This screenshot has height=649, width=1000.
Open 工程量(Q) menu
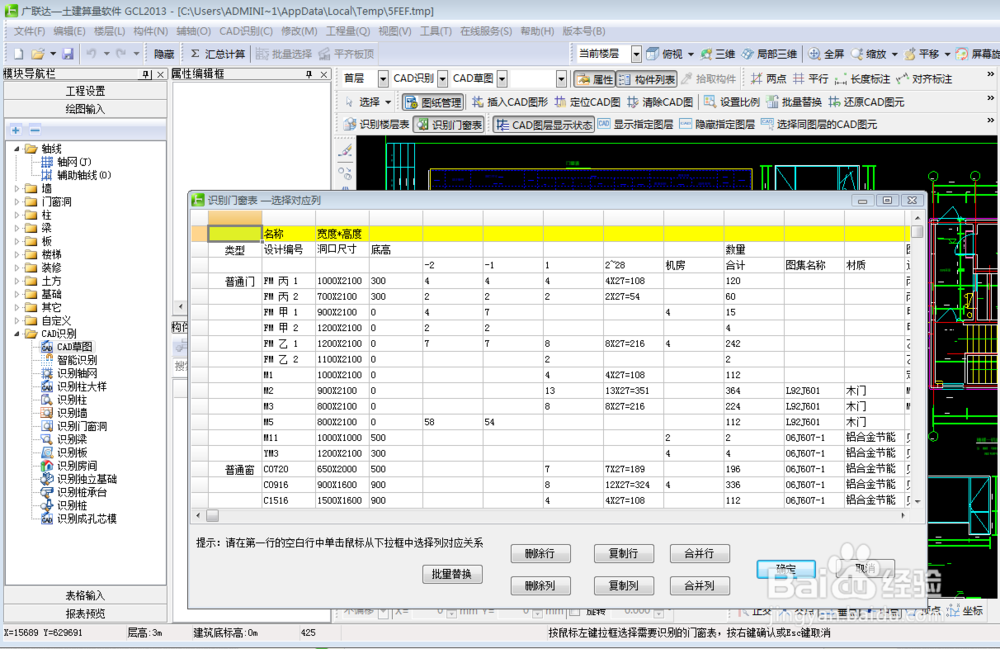pyautogui.click(x=348, y=31)
